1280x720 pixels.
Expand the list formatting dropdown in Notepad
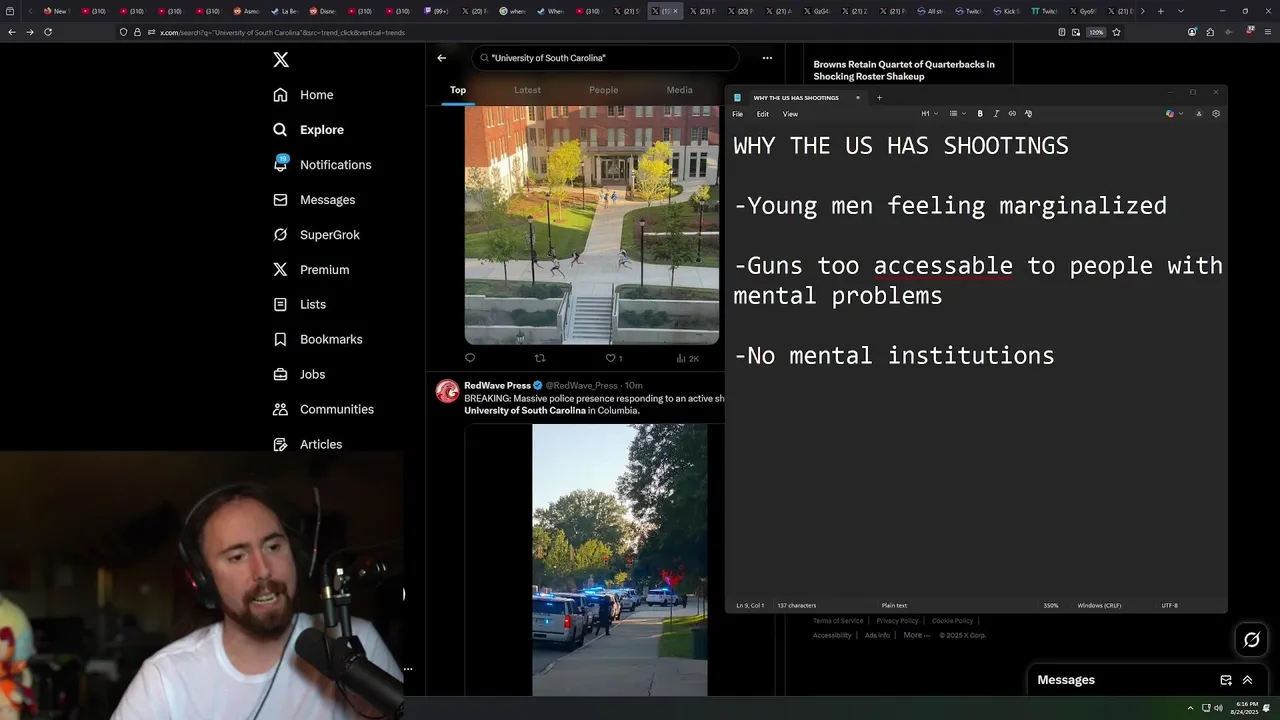957,114
